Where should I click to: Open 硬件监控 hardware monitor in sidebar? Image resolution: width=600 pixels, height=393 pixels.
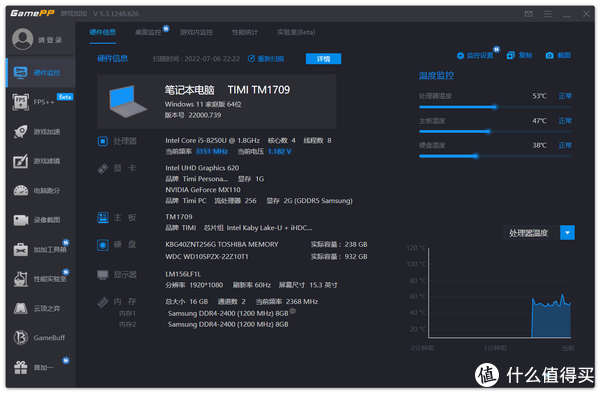point(41,72)
